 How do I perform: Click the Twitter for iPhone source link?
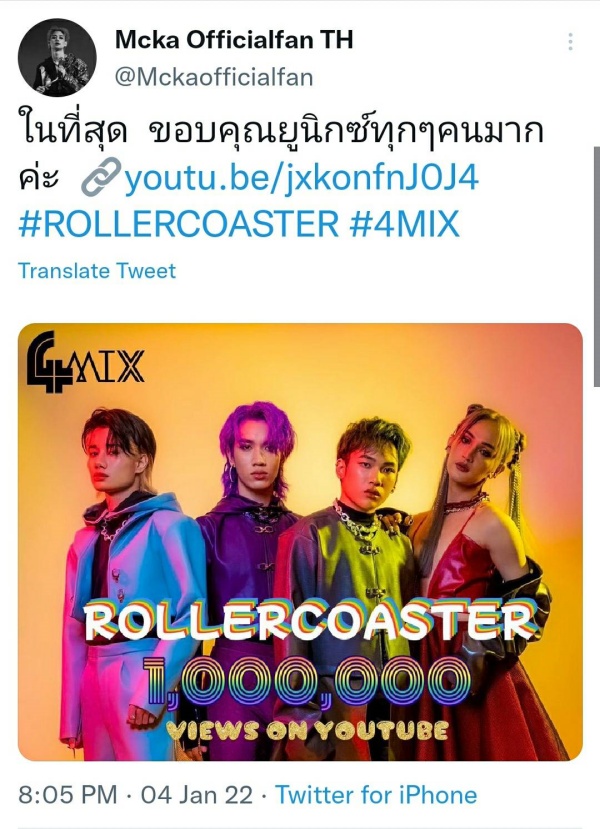(x=376, y=795)
